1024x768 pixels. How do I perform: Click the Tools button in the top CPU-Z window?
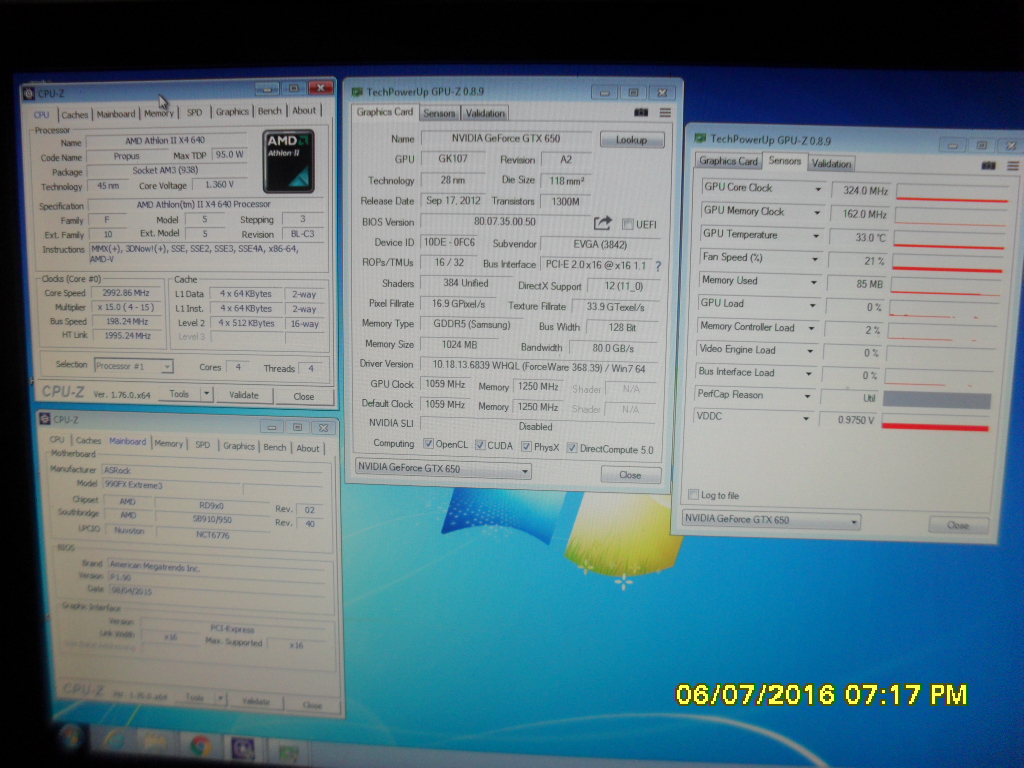[x=179, y=394]
